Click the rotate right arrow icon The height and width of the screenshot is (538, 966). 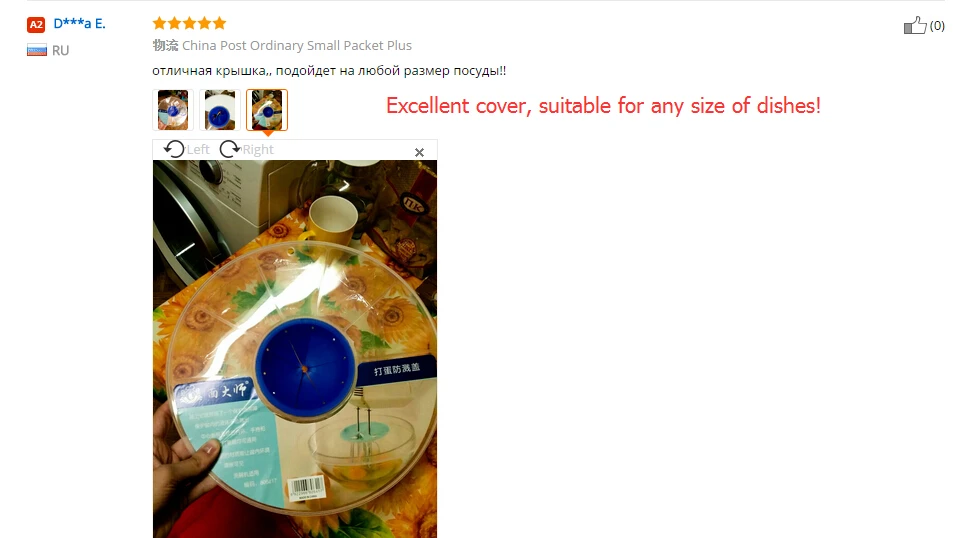click(230, 149)
